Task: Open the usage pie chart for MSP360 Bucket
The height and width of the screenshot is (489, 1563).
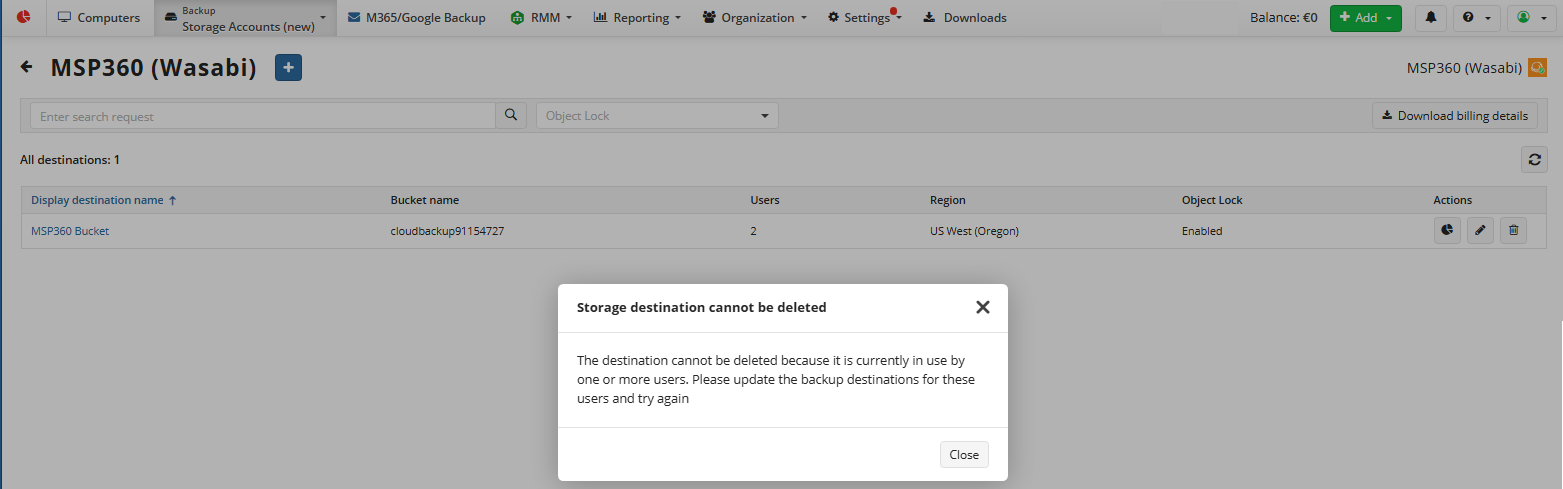Action: pos(1447,231)
